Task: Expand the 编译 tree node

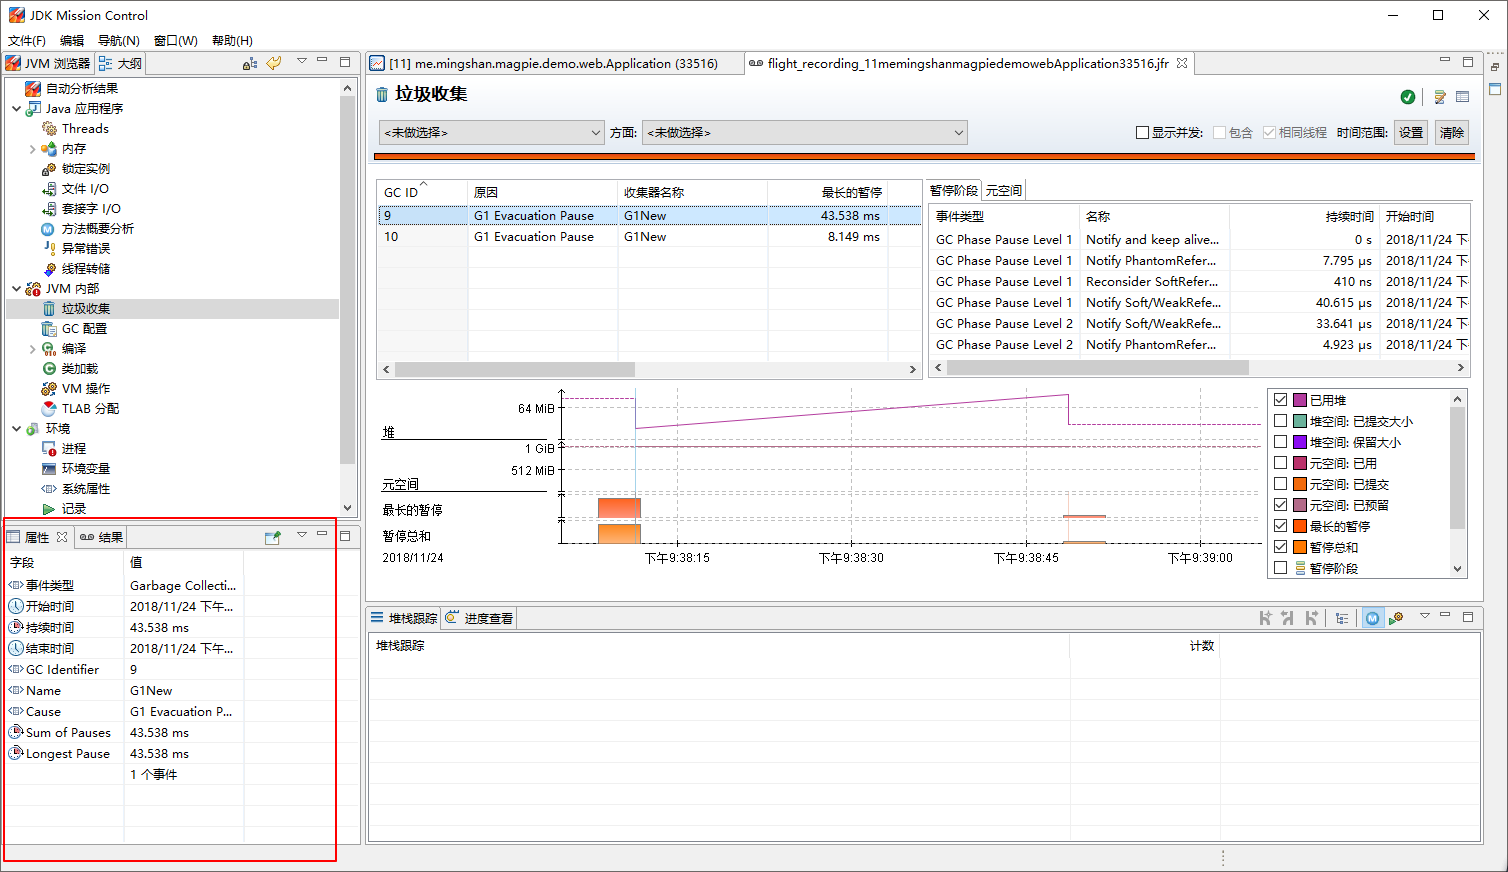Action: [x=32, y=348]
